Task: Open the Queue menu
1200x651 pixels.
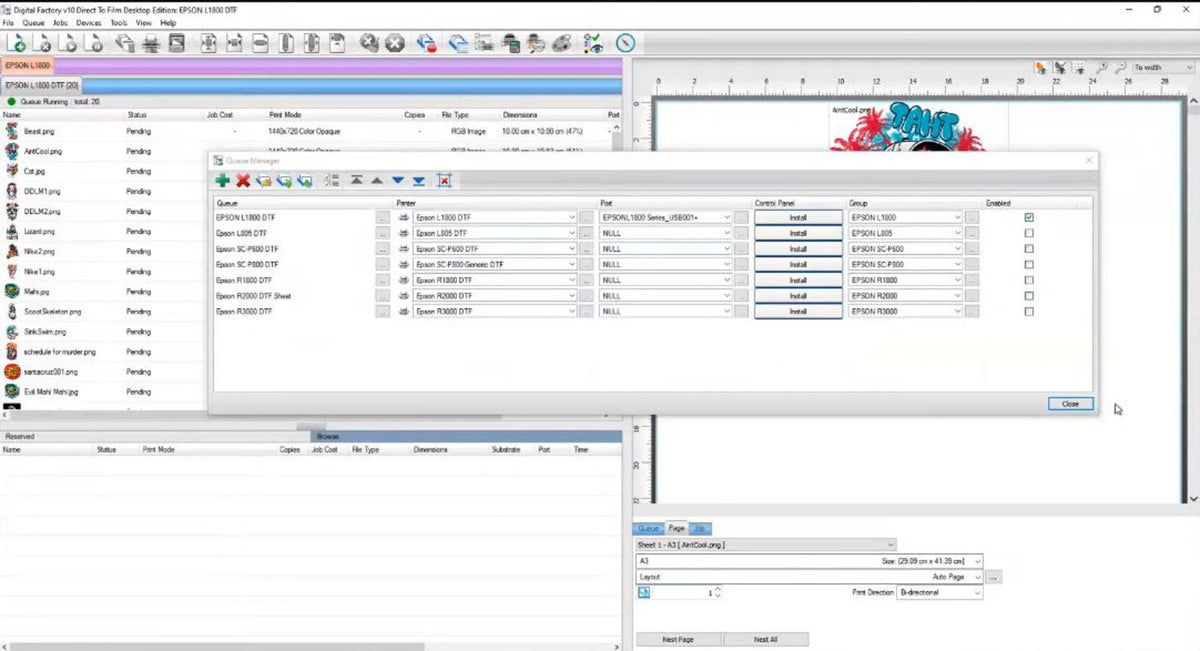Action: coord(33,22)
